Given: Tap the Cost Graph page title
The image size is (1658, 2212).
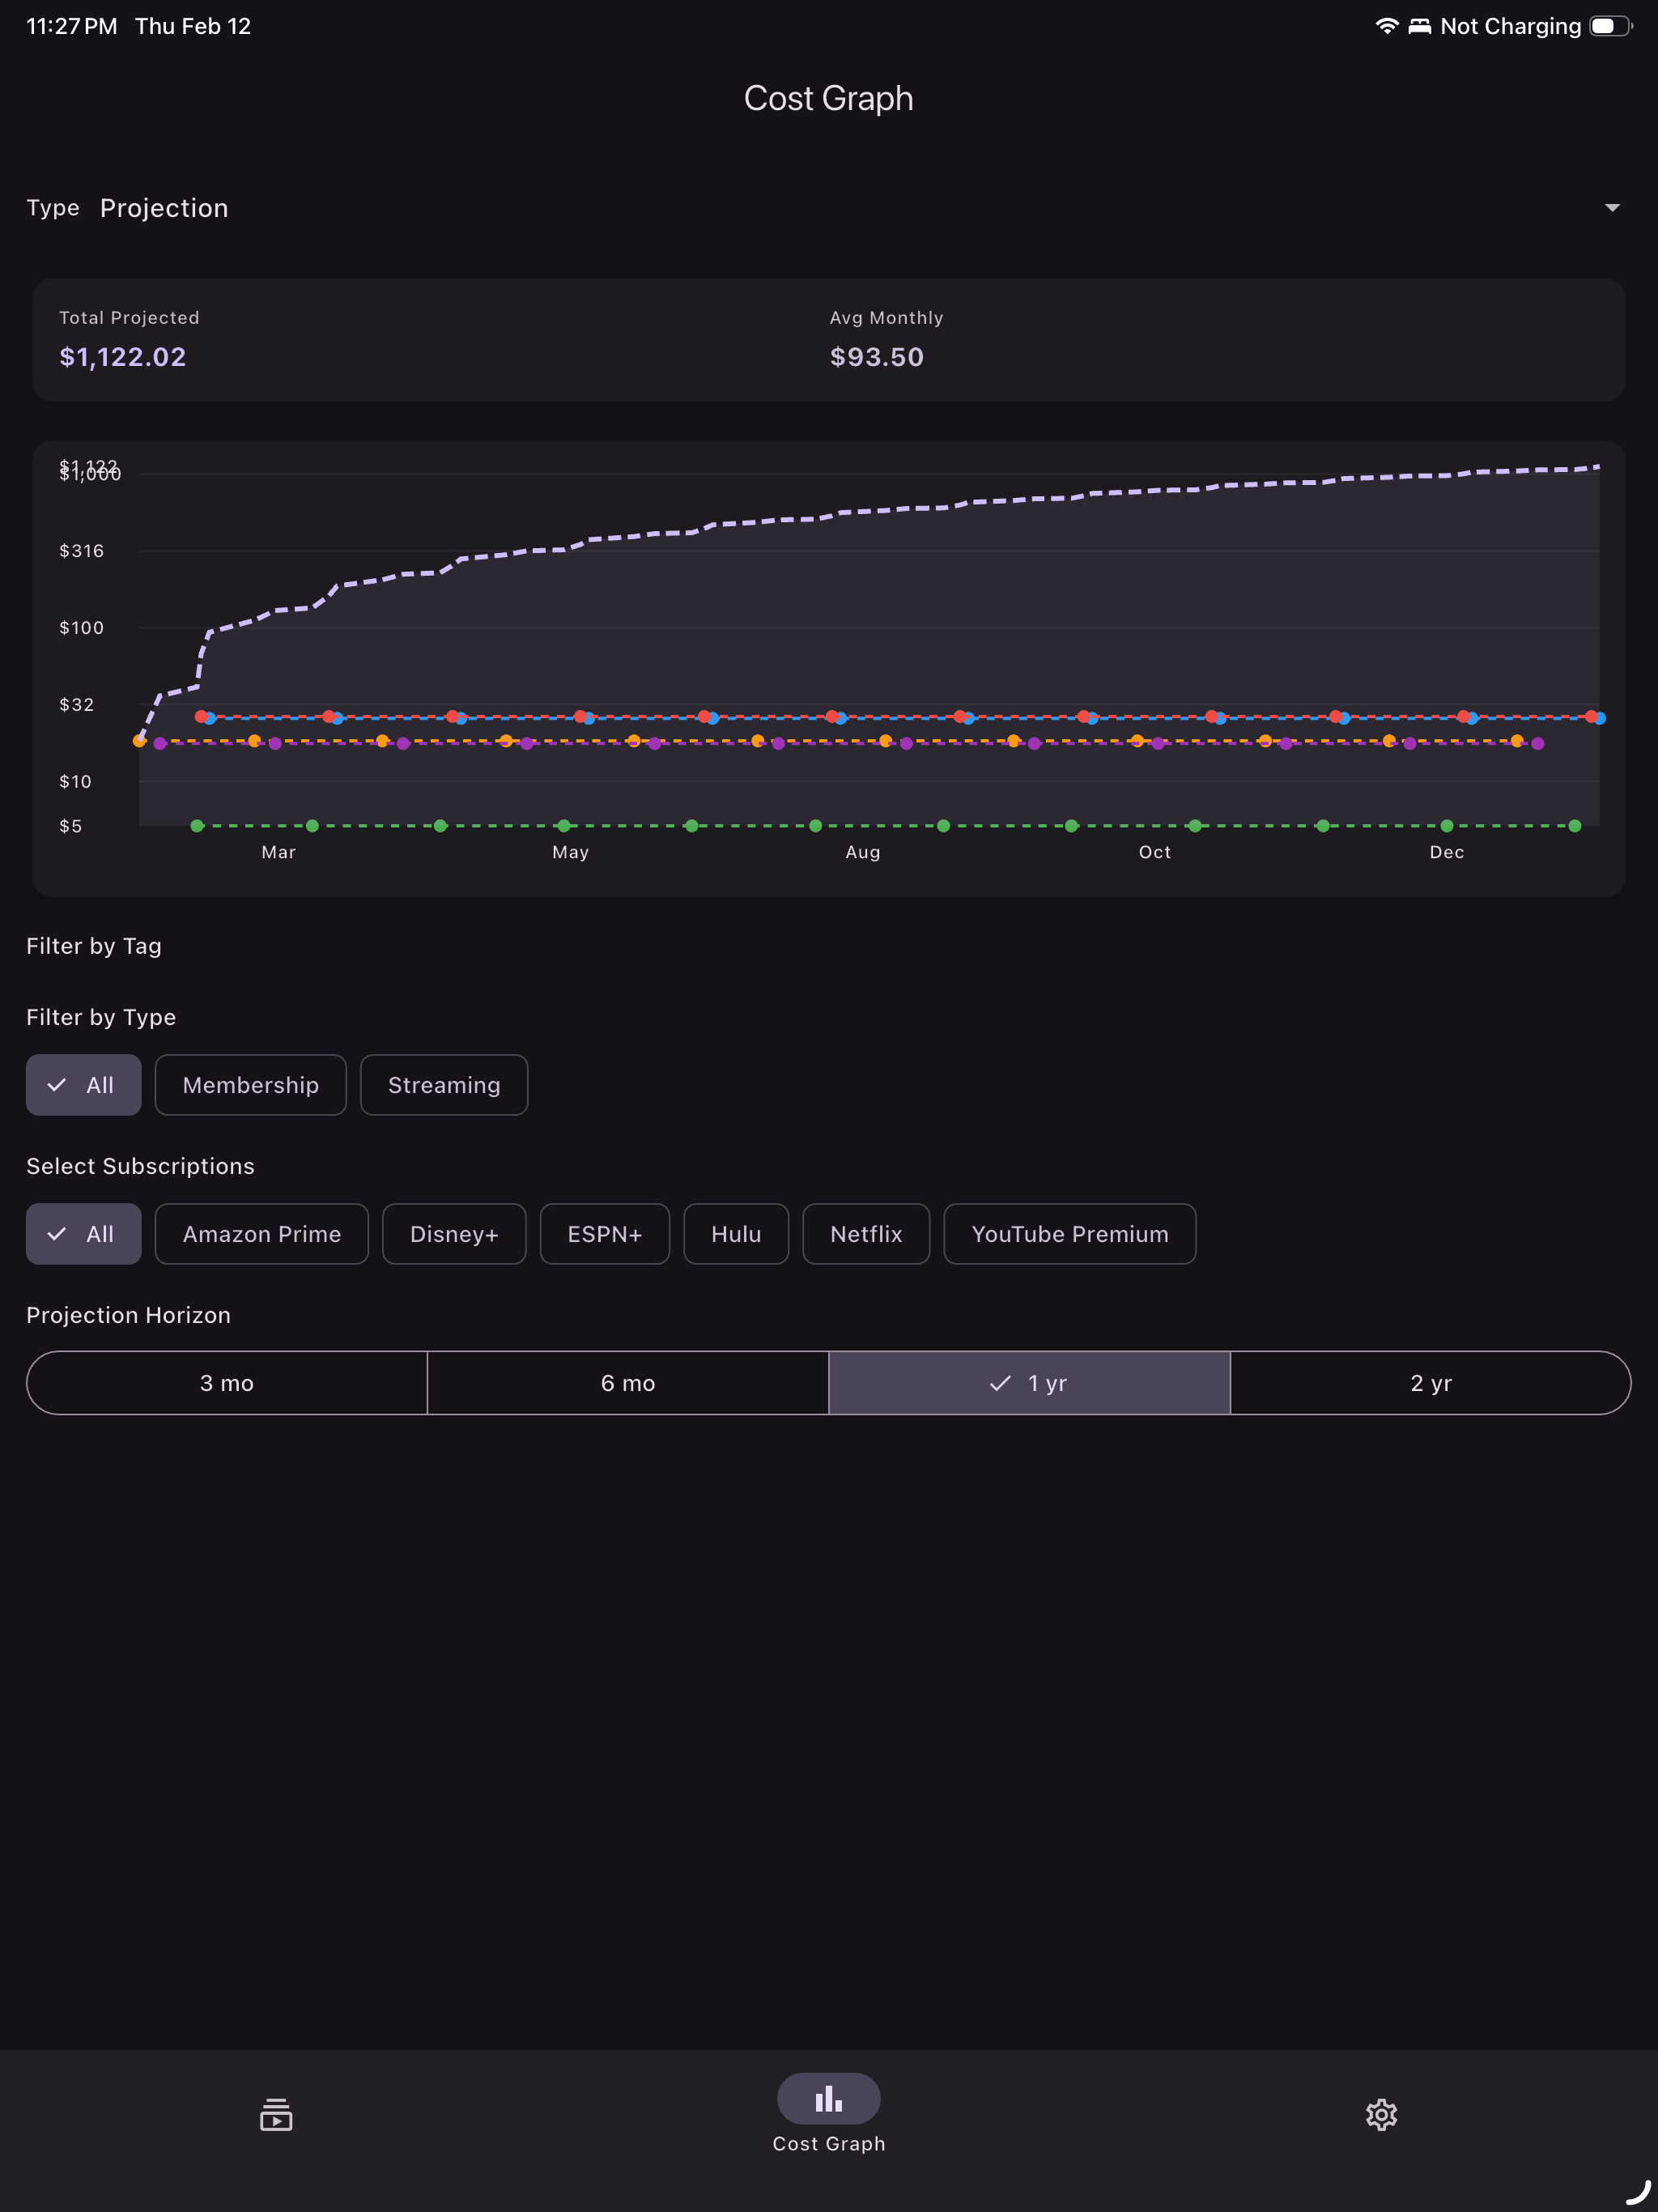Looking at the screenshot, I should click(829, 98).
